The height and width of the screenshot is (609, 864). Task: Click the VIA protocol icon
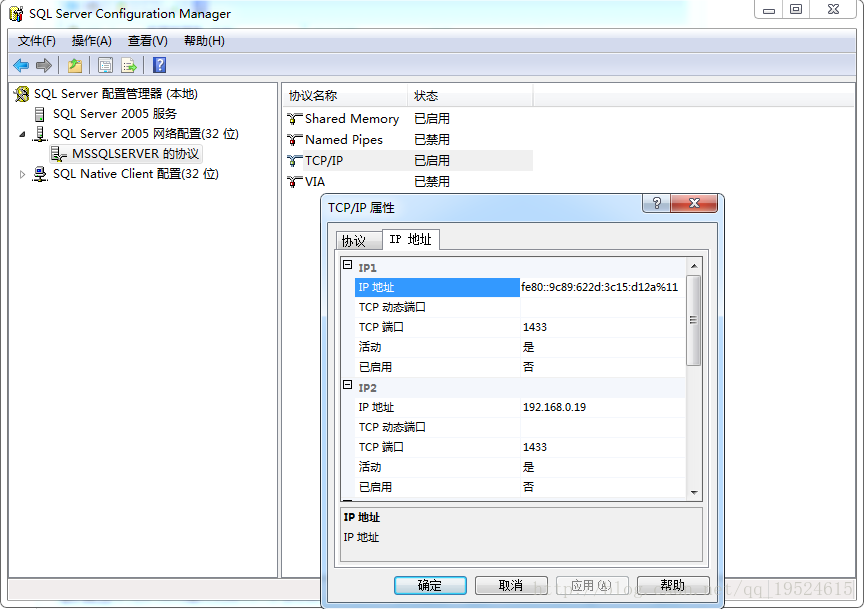(295, 181)
